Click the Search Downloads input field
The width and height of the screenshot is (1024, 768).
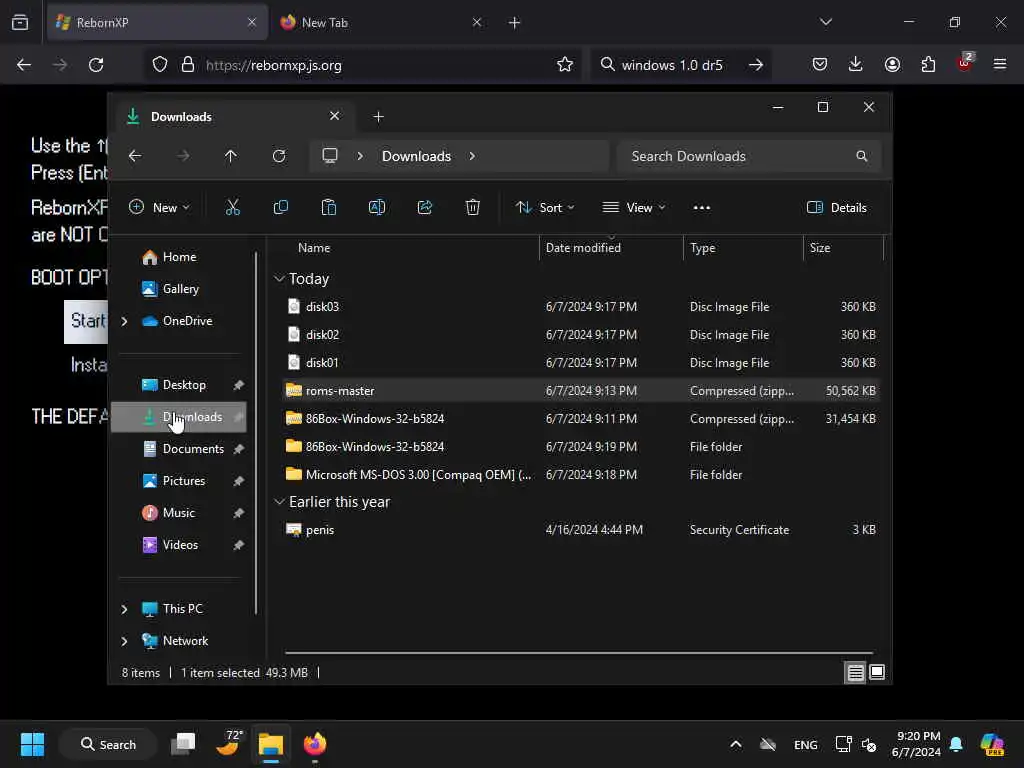[x=748, y=156]
